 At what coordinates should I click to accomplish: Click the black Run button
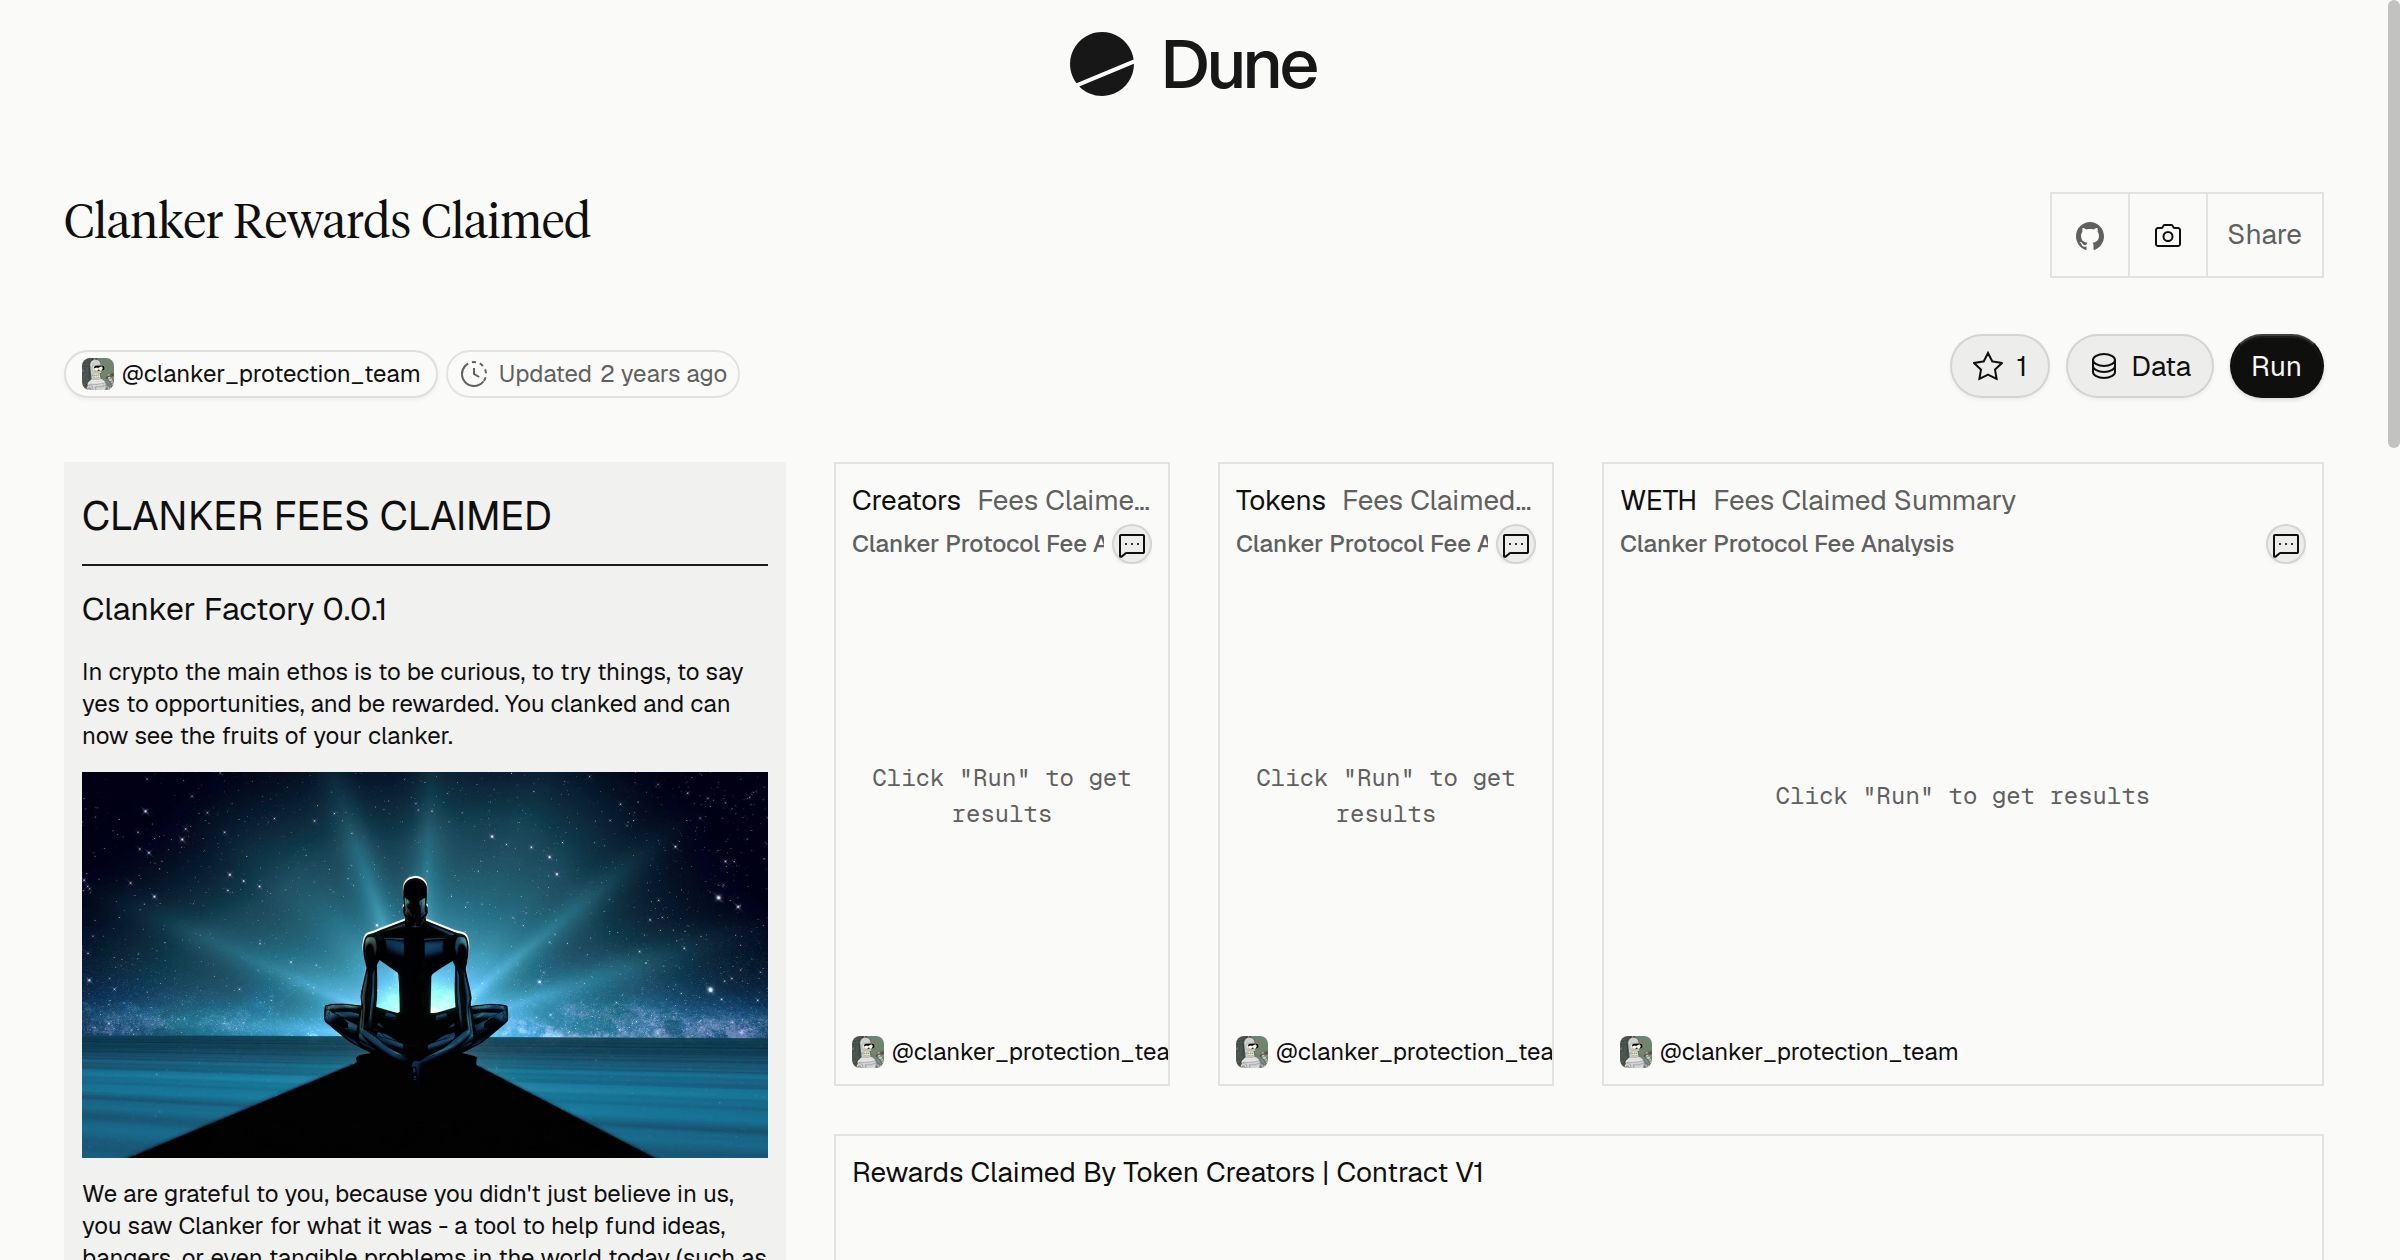click(2276, 366)
